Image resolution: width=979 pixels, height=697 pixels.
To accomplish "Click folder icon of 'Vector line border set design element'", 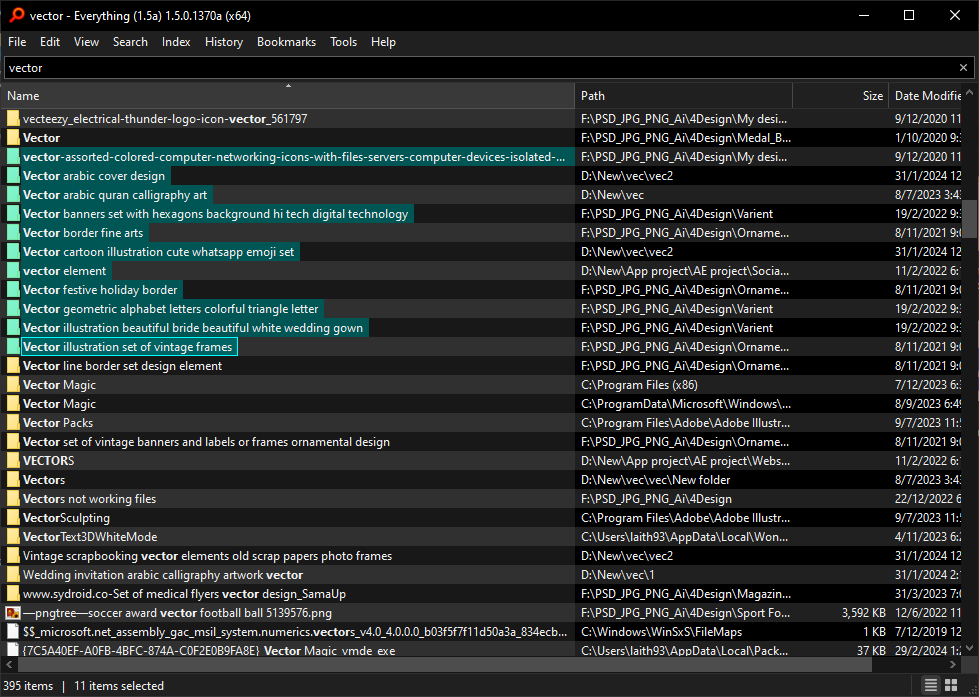I will coord(13,366).
